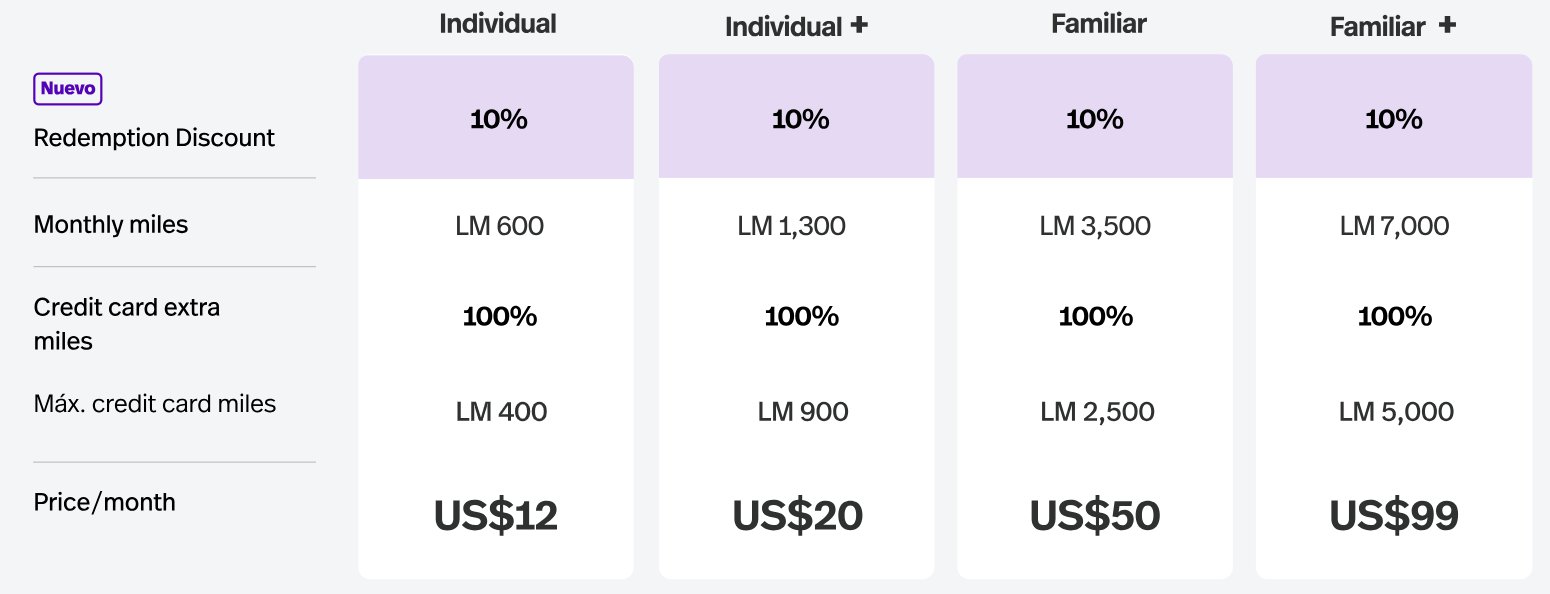Viewport: 1550px width, 594px height.
Task: Click the Familiar plan's 10% discount cell
Action: click(x=1095, y=117)
